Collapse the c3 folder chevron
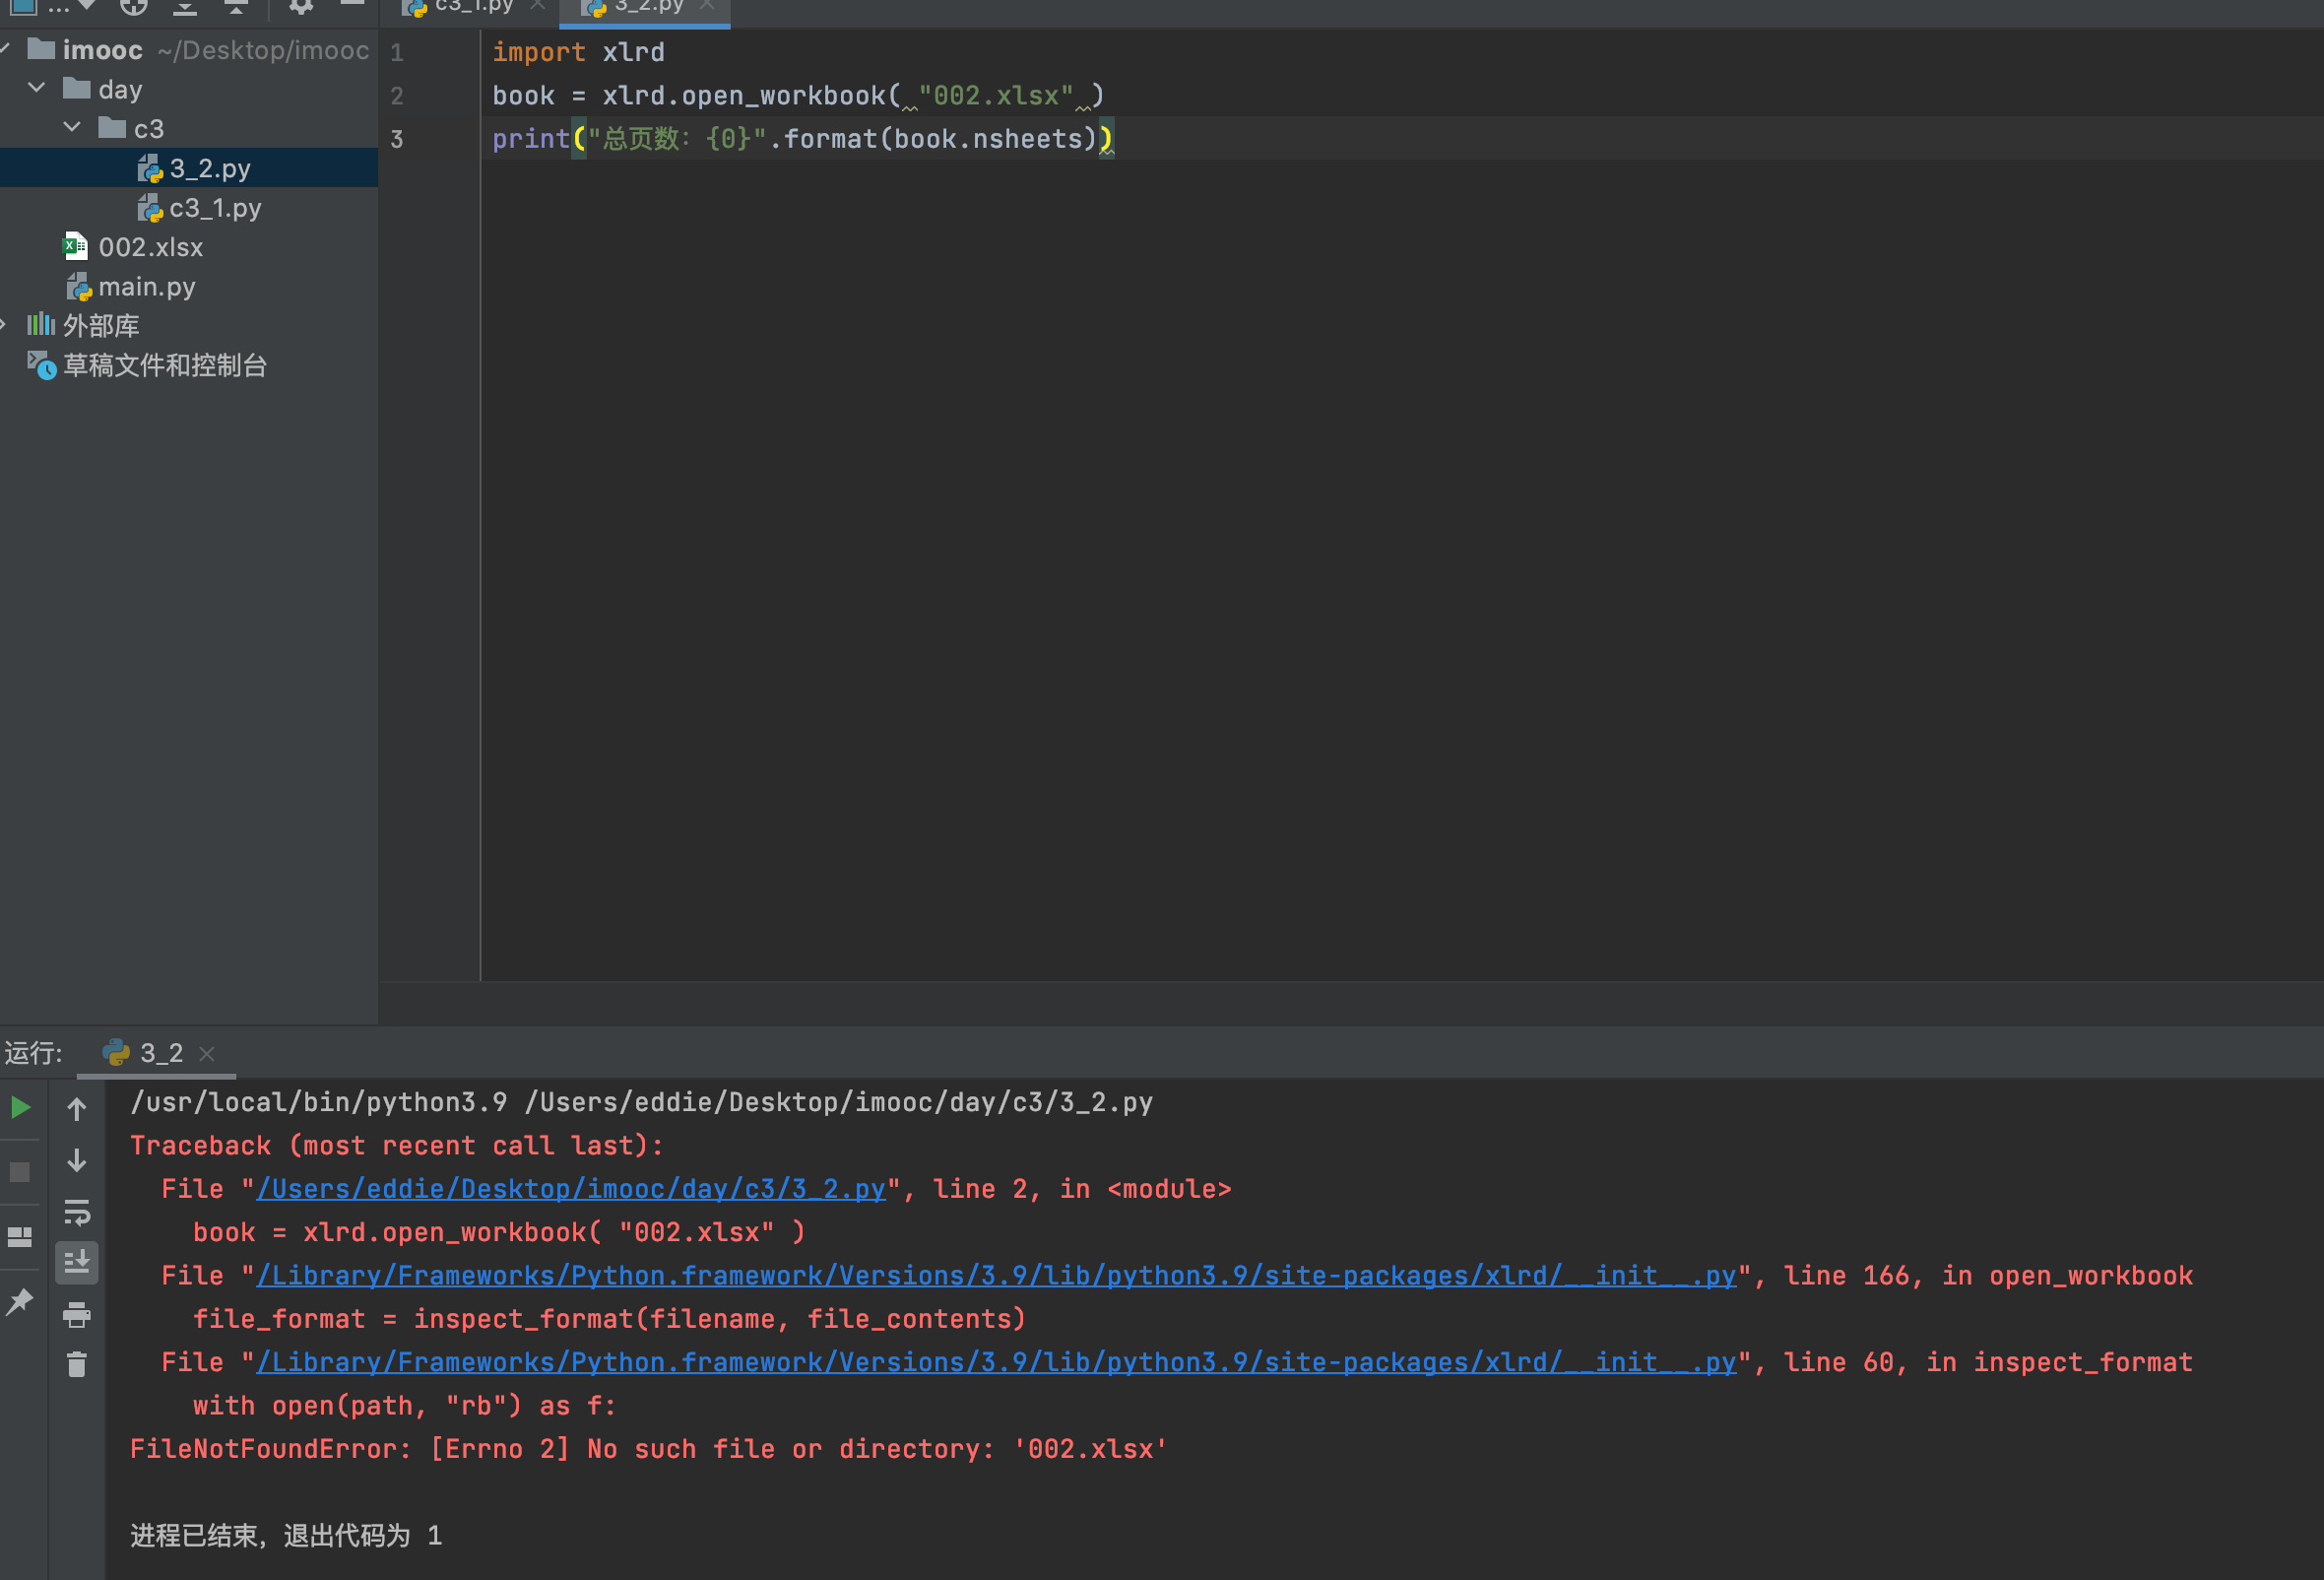This screenshot has width=2324, height=1580. 72,127
